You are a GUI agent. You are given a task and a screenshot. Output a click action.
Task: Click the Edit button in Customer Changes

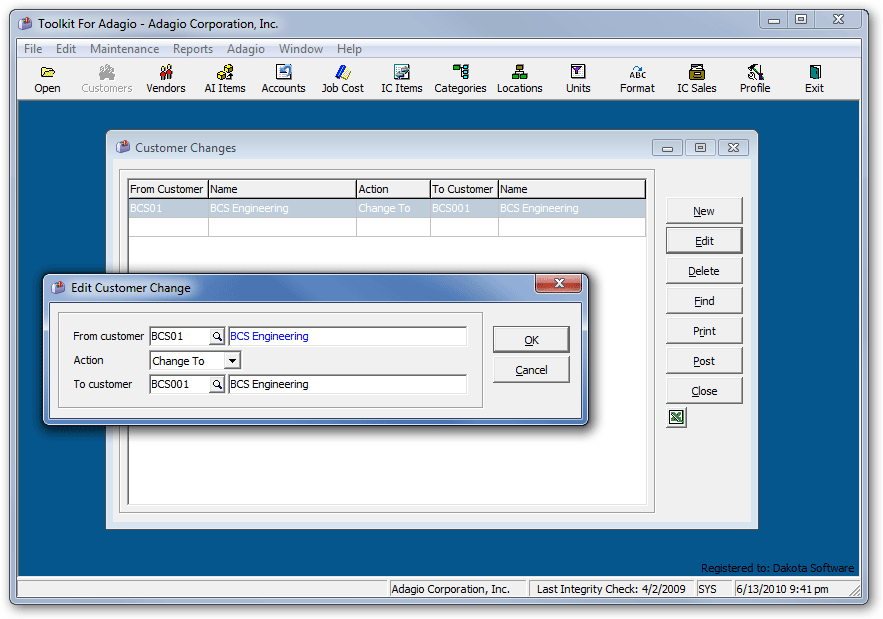[704, 241]
